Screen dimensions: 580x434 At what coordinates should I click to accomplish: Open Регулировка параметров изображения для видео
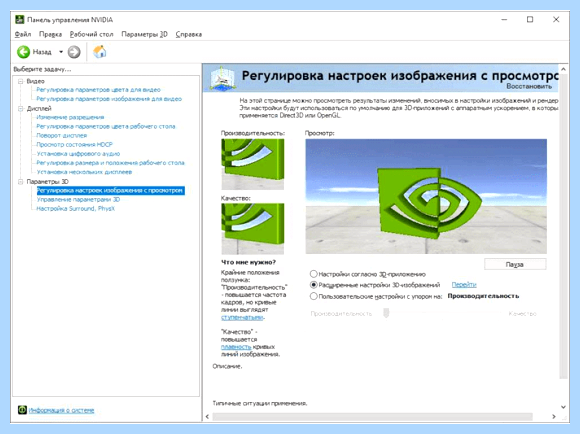[x=109, y=99]
